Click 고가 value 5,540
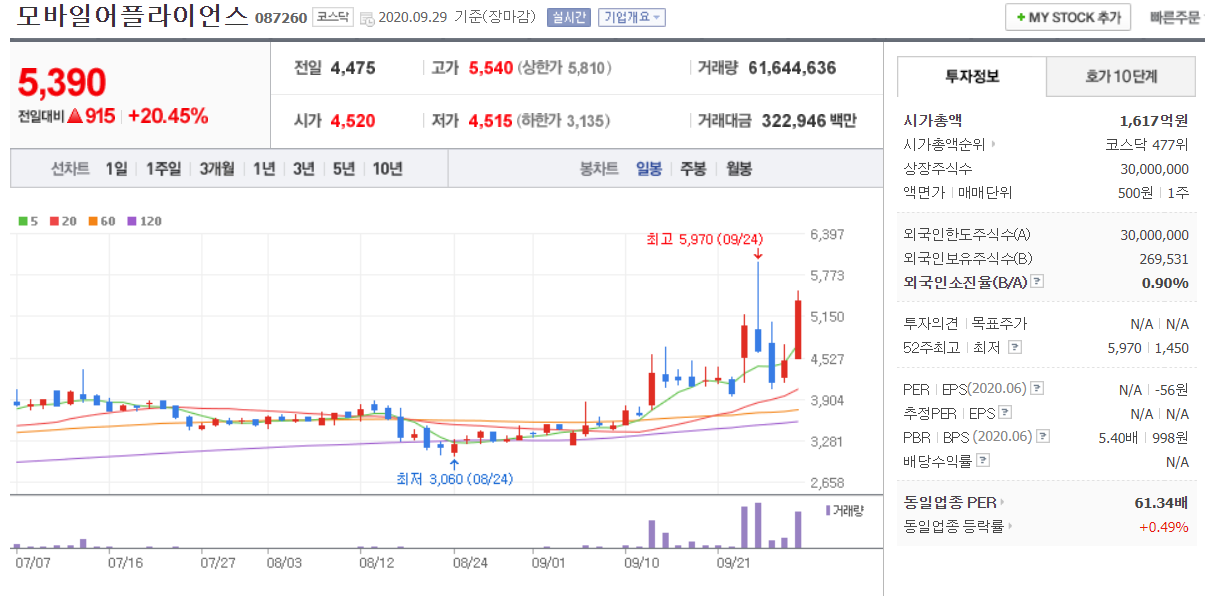This screenshot has height=596, width=1205. click(490, 68)
